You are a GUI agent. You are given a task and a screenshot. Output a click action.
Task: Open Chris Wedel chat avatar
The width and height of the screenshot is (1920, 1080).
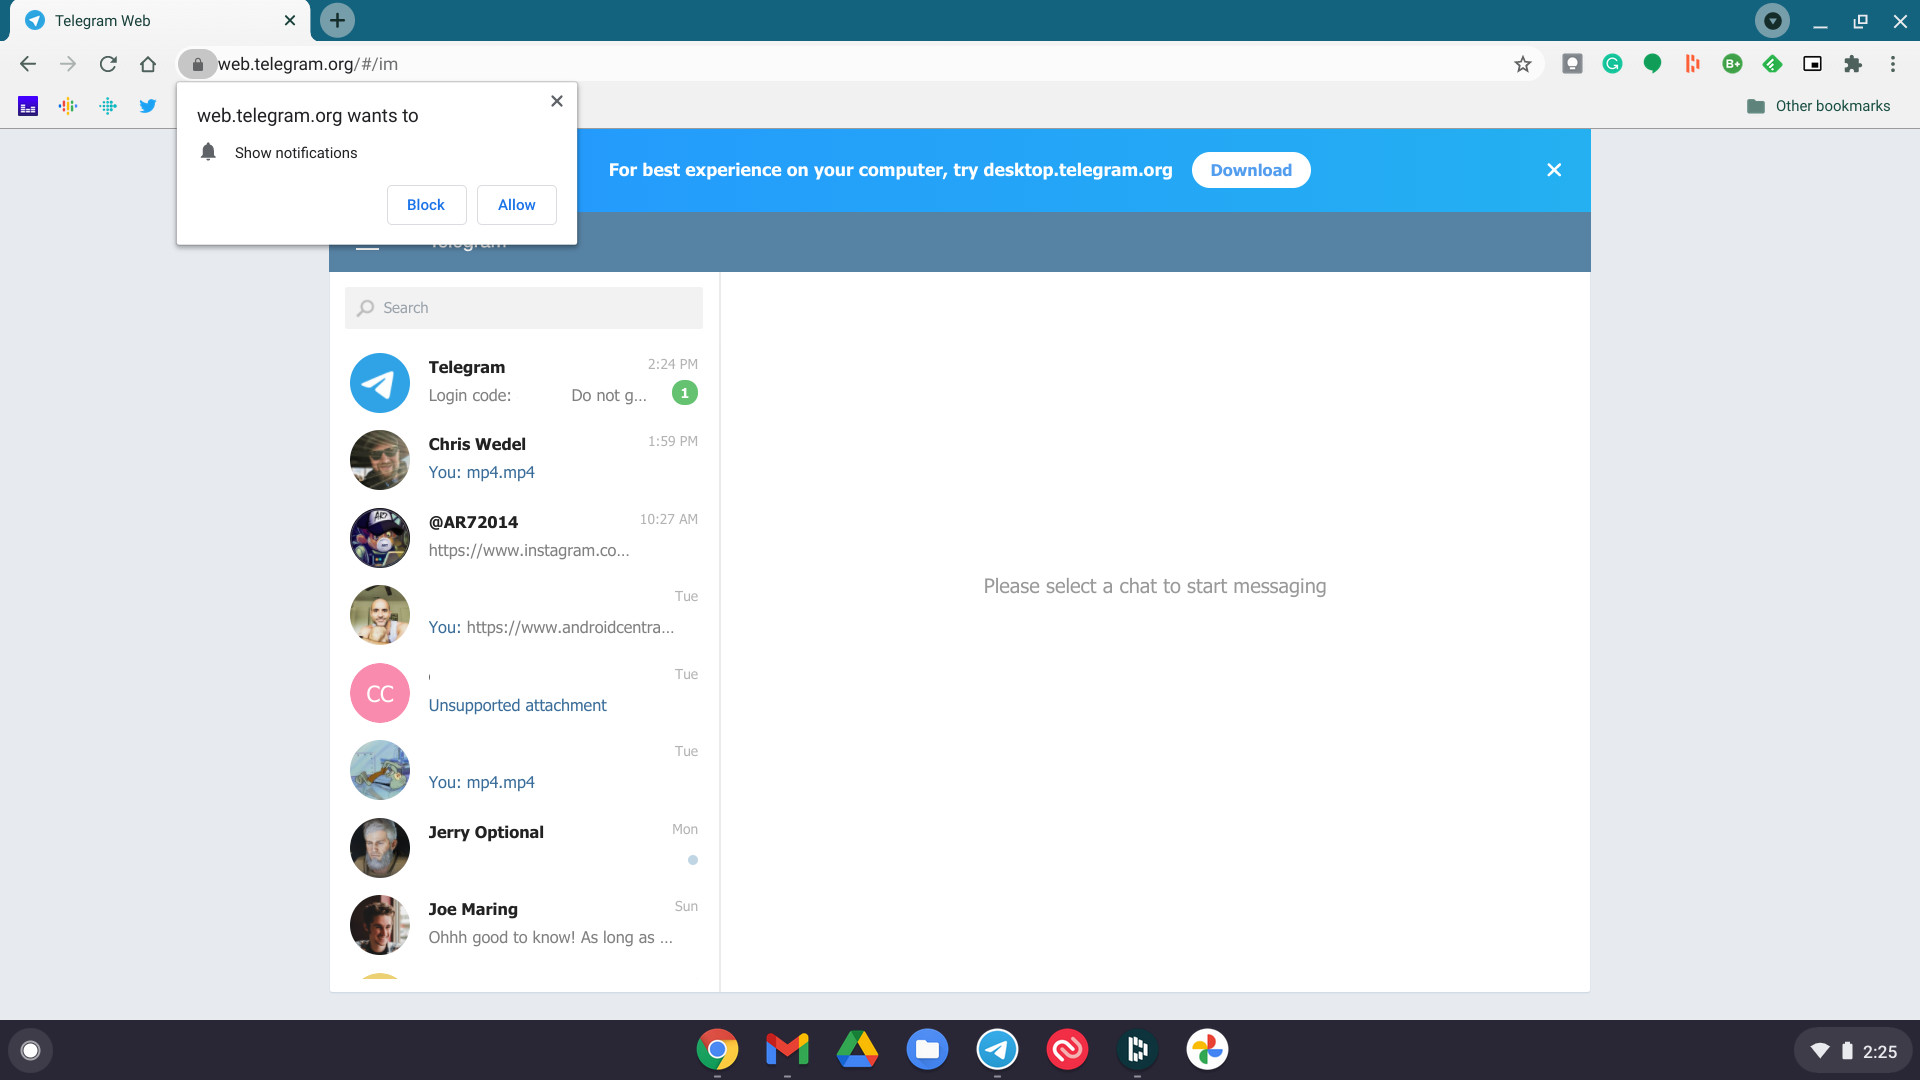(380, 459)
